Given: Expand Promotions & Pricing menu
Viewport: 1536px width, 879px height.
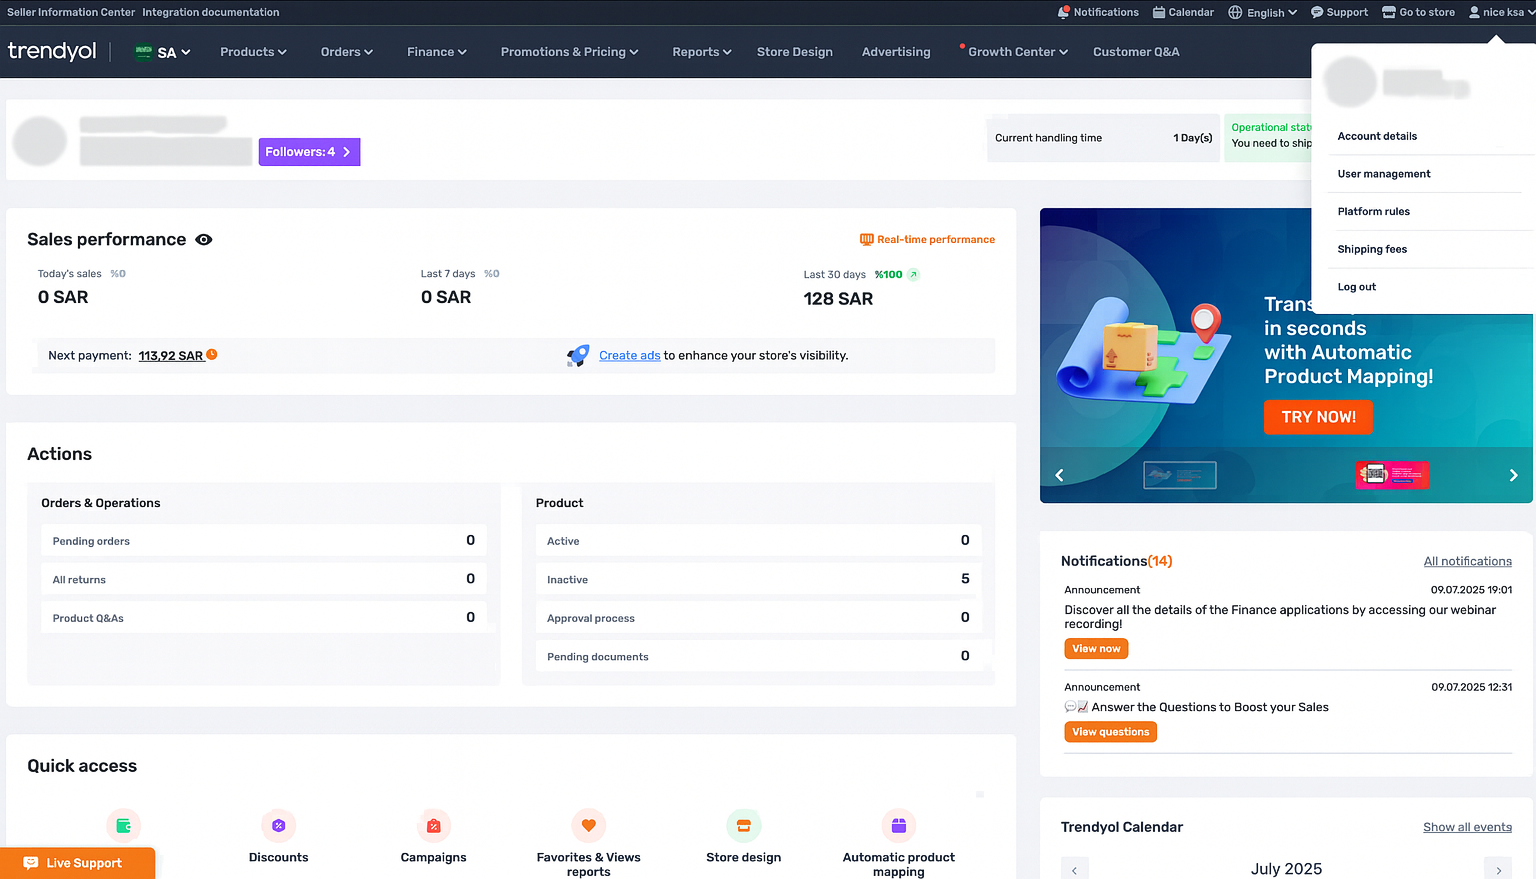Looking at the screenshot, I should (569, 52).
